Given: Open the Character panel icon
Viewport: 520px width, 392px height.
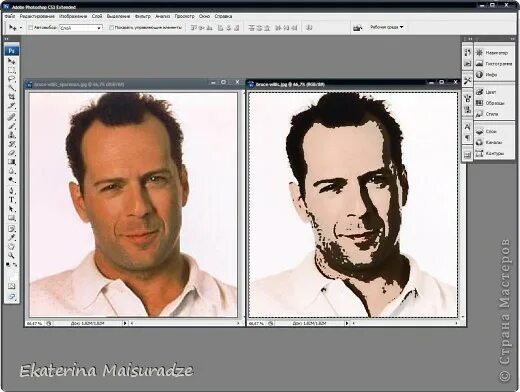Looking at the screenshot, I should [x=467, y=127].
